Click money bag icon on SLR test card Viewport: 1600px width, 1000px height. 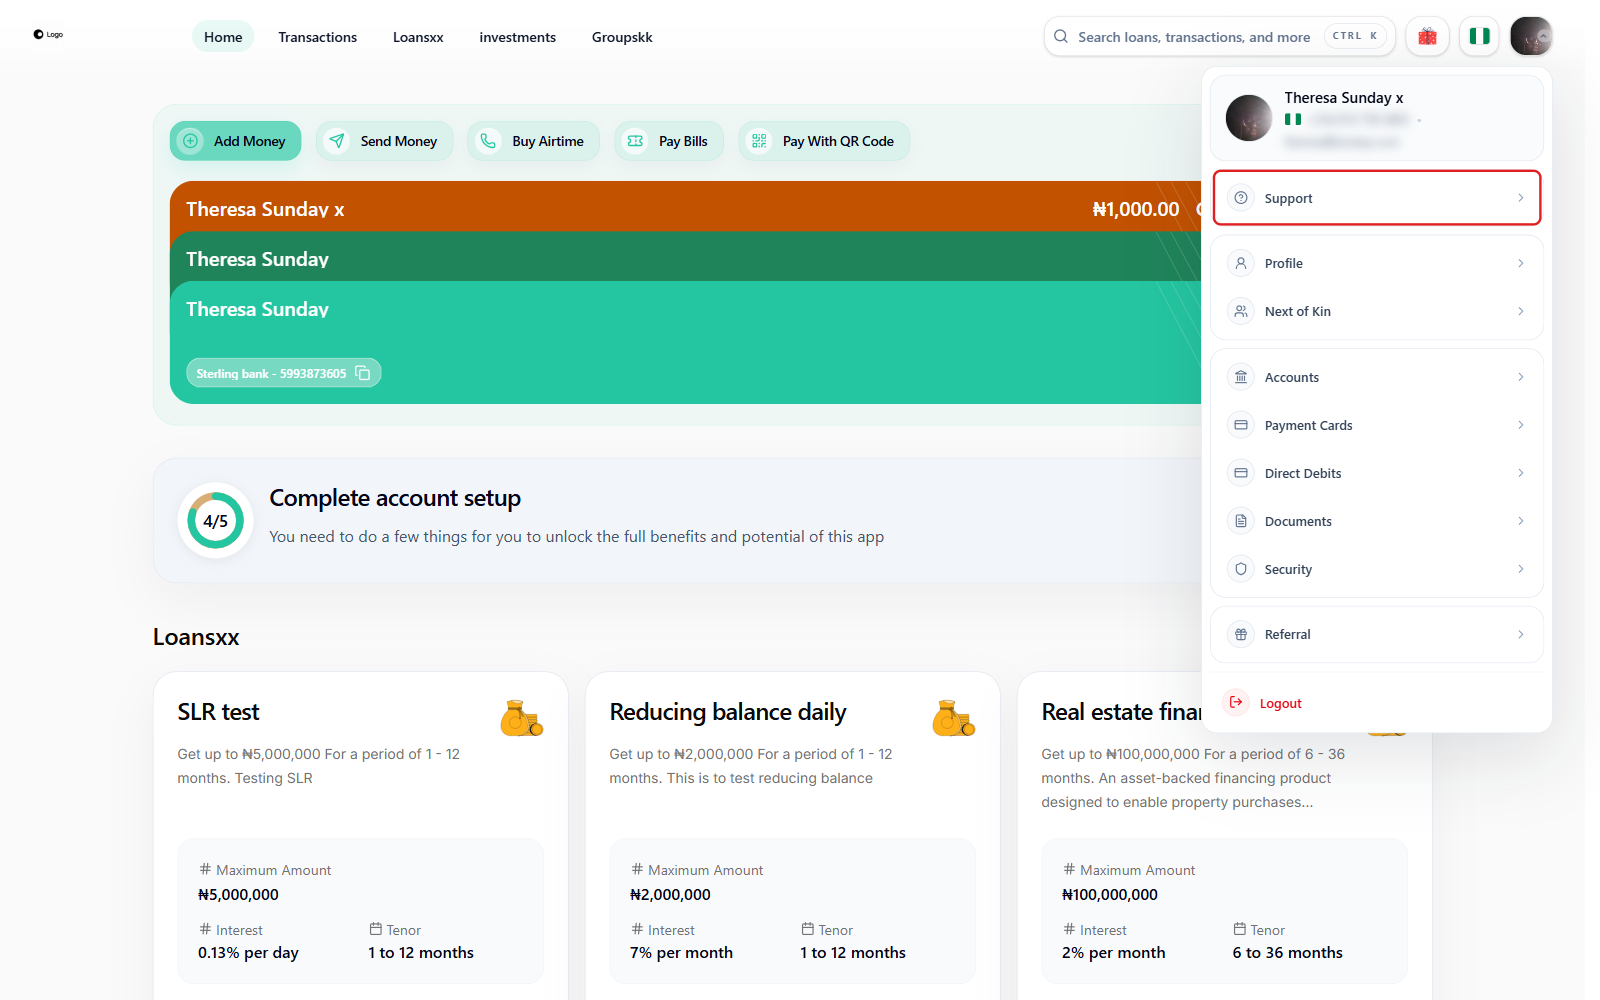521,718
